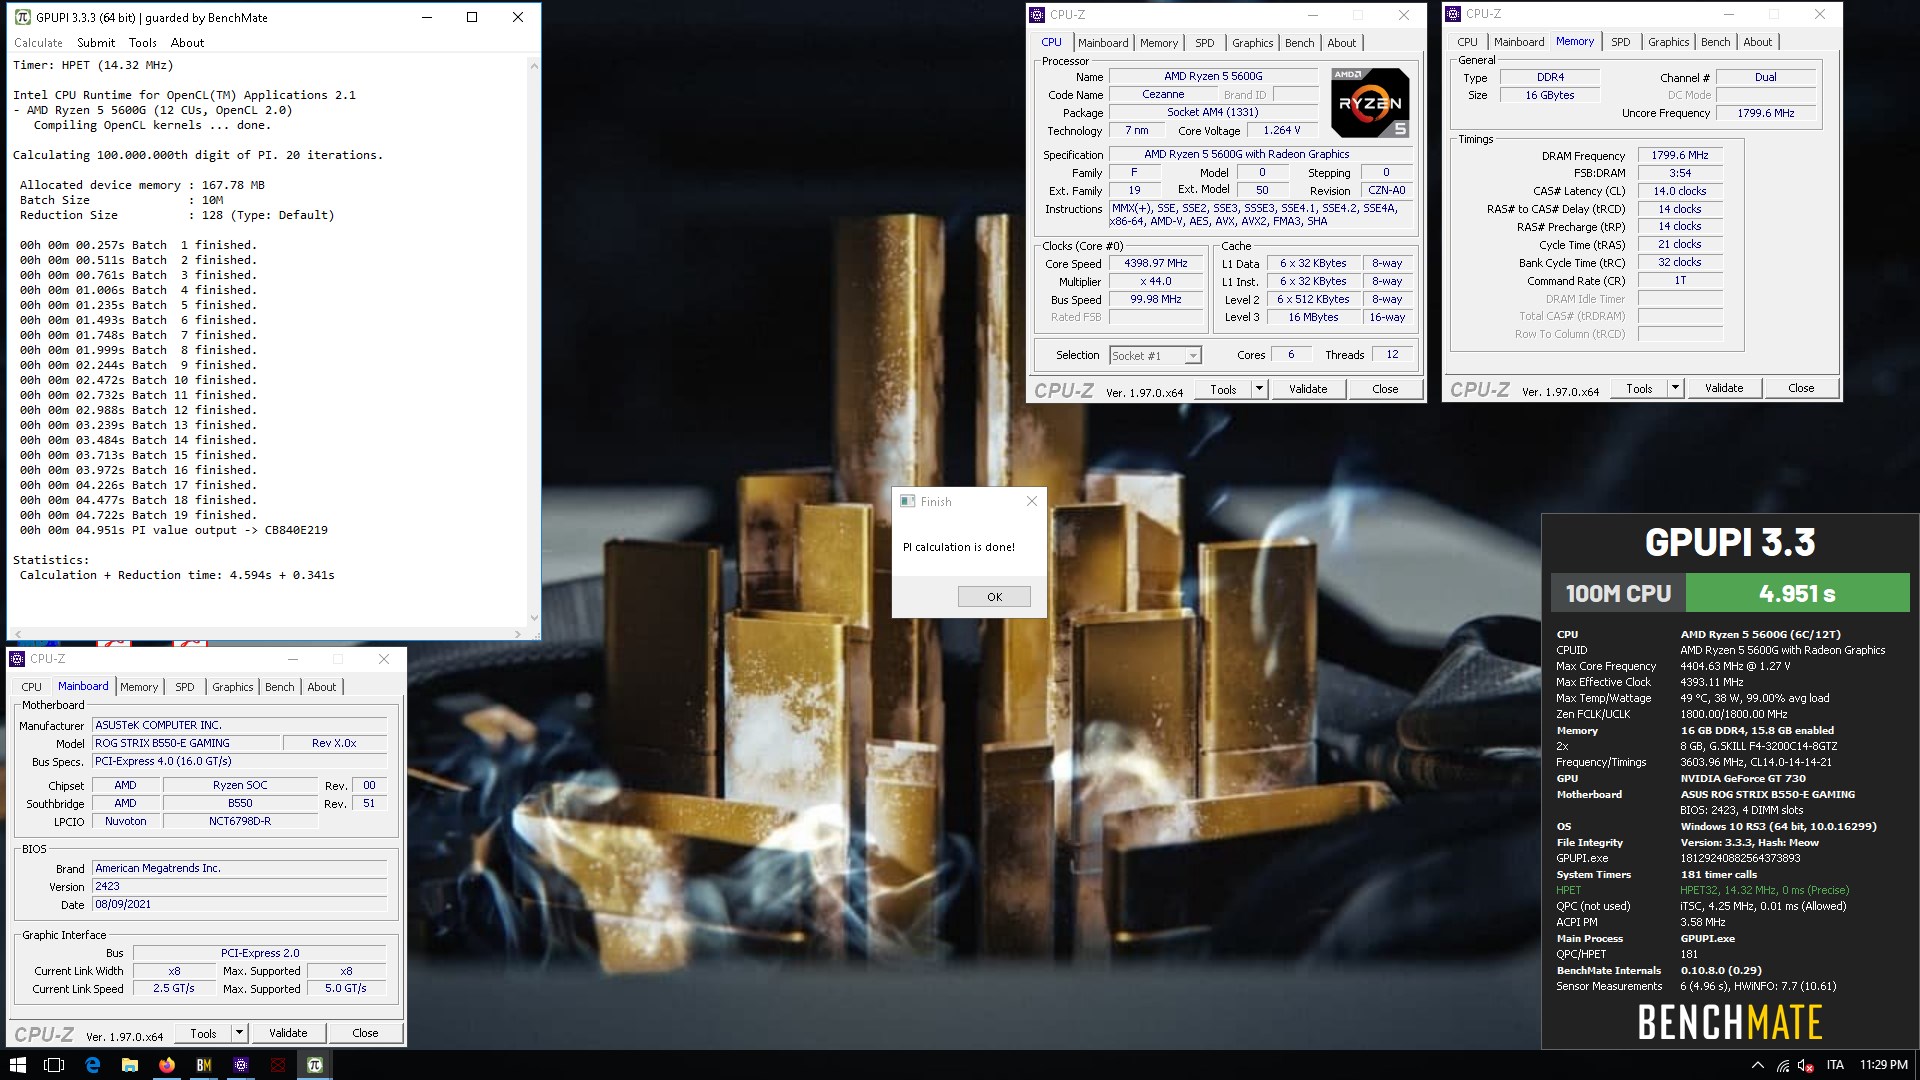Switch to CPU-Z via its taskbar icon
Screen dimensions: 1920x1080
240,1065
